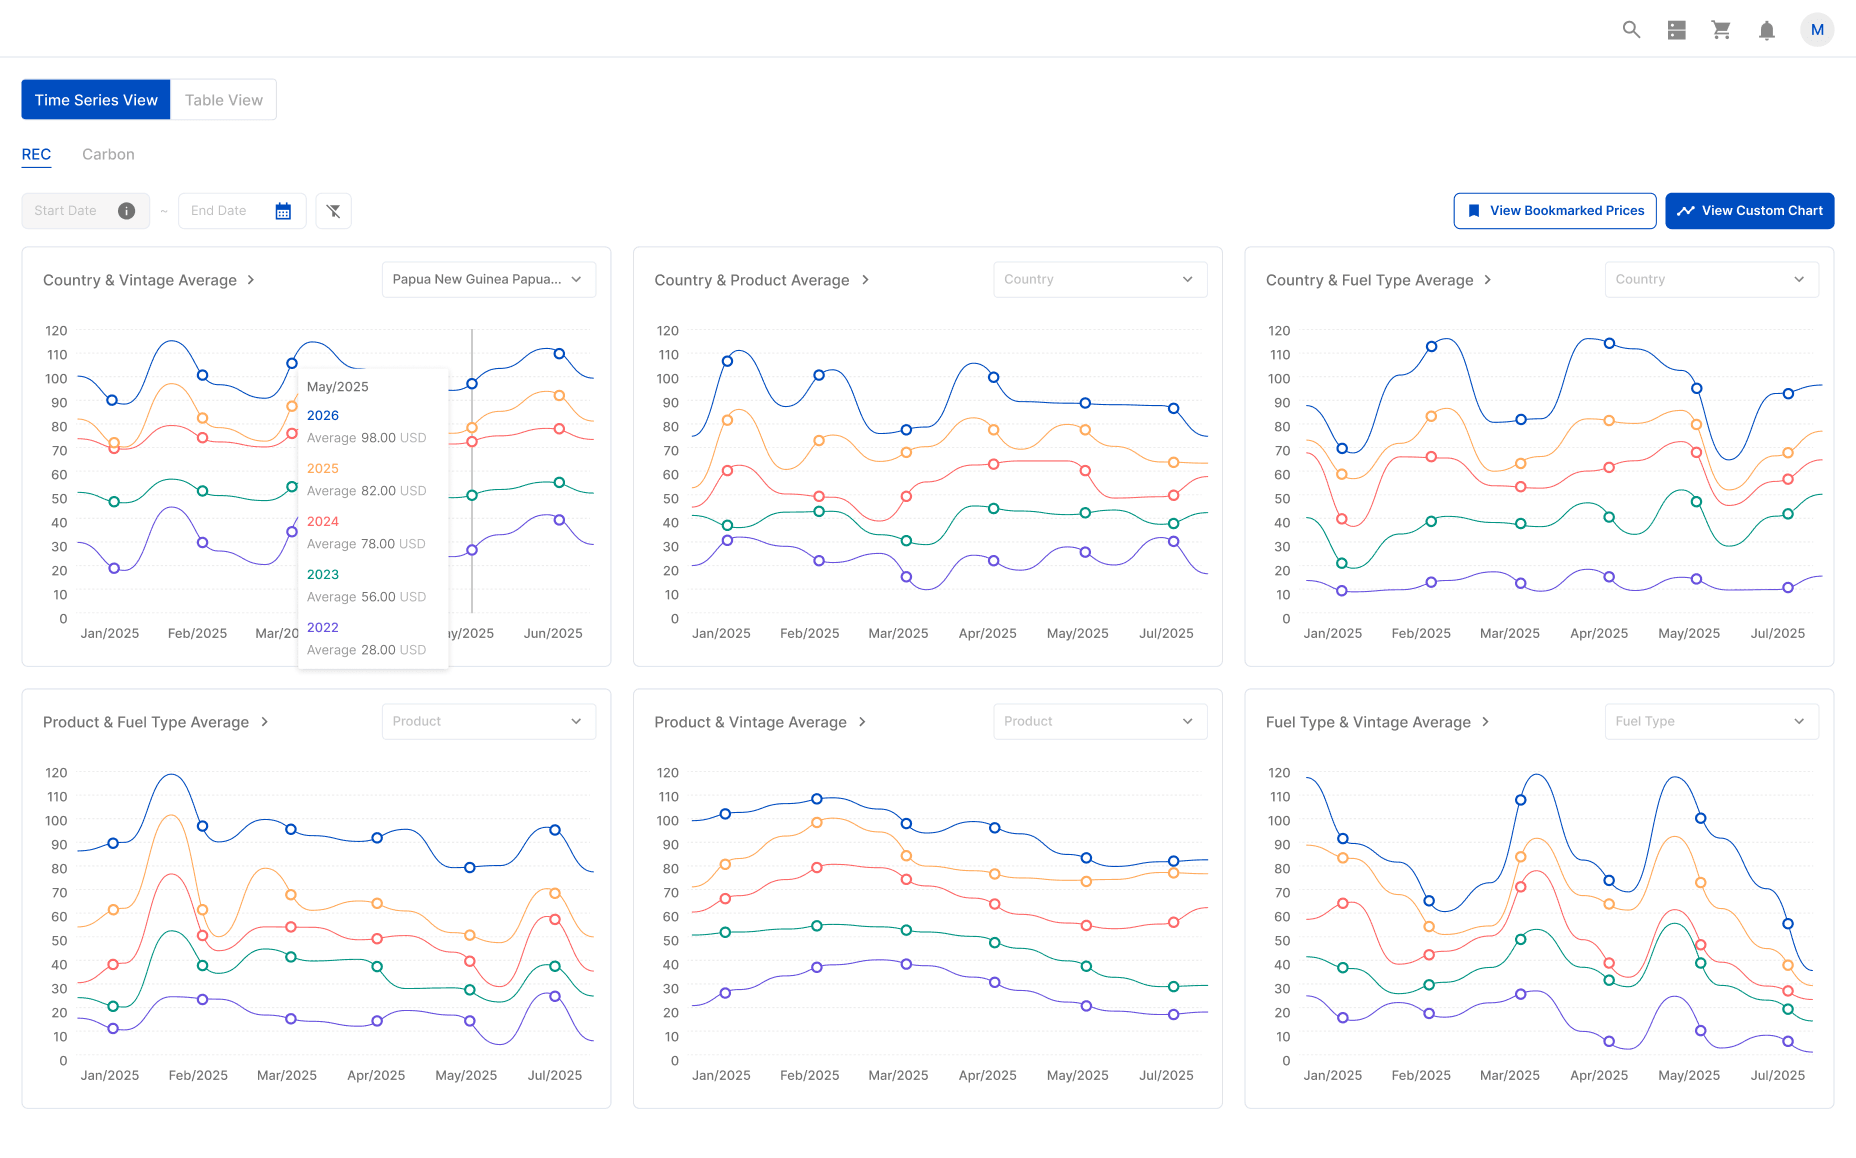Select the Carbon tab
The width and height of the screenshot is (1856, 1158).
pos(108,154)
